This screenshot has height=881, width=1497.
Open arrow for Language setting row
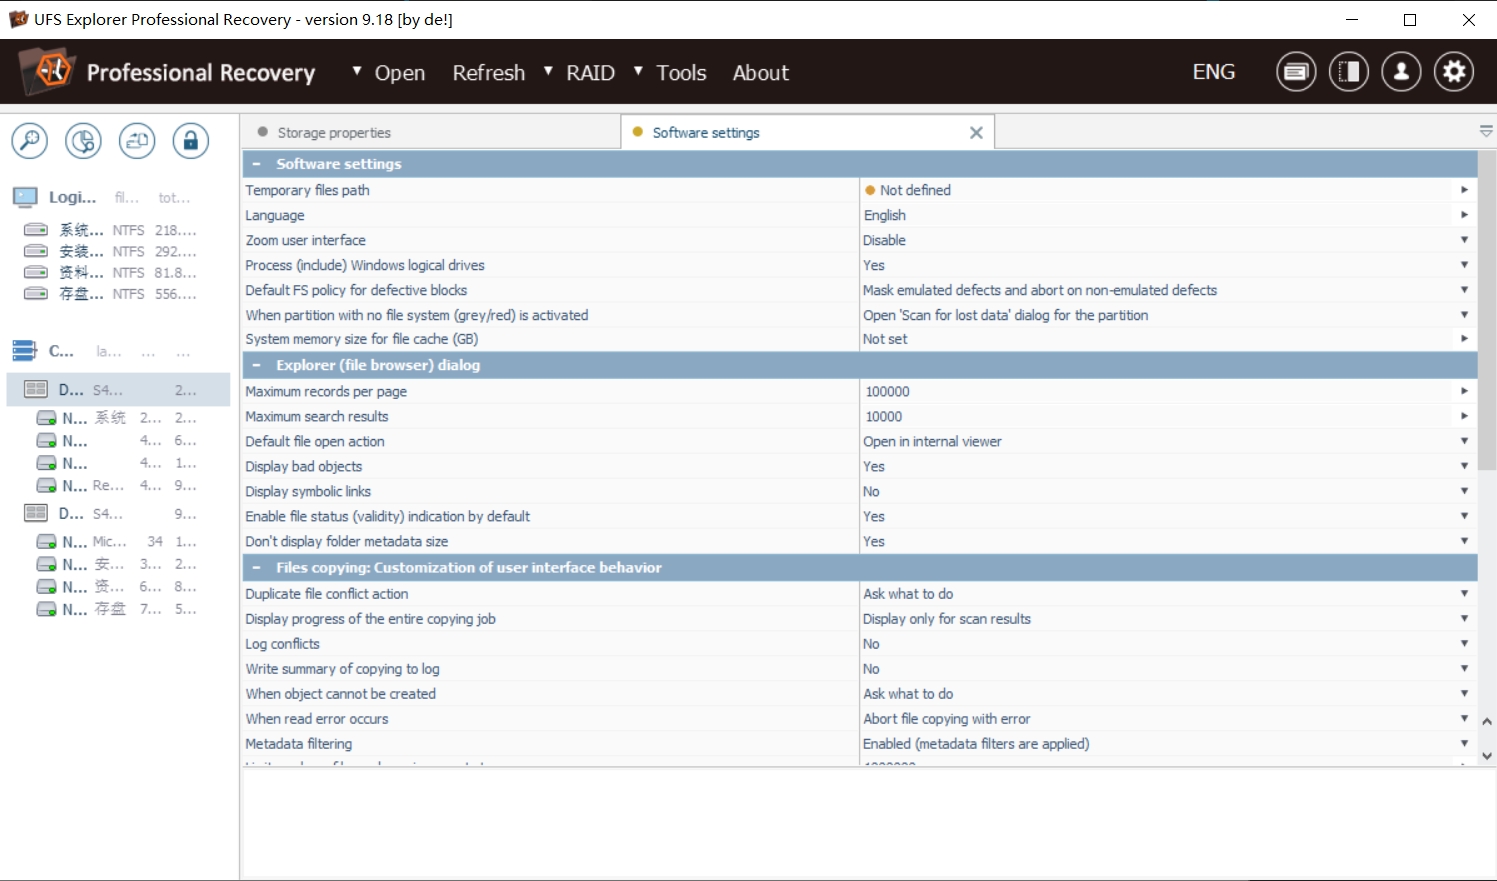click(x=1464, y=215)
